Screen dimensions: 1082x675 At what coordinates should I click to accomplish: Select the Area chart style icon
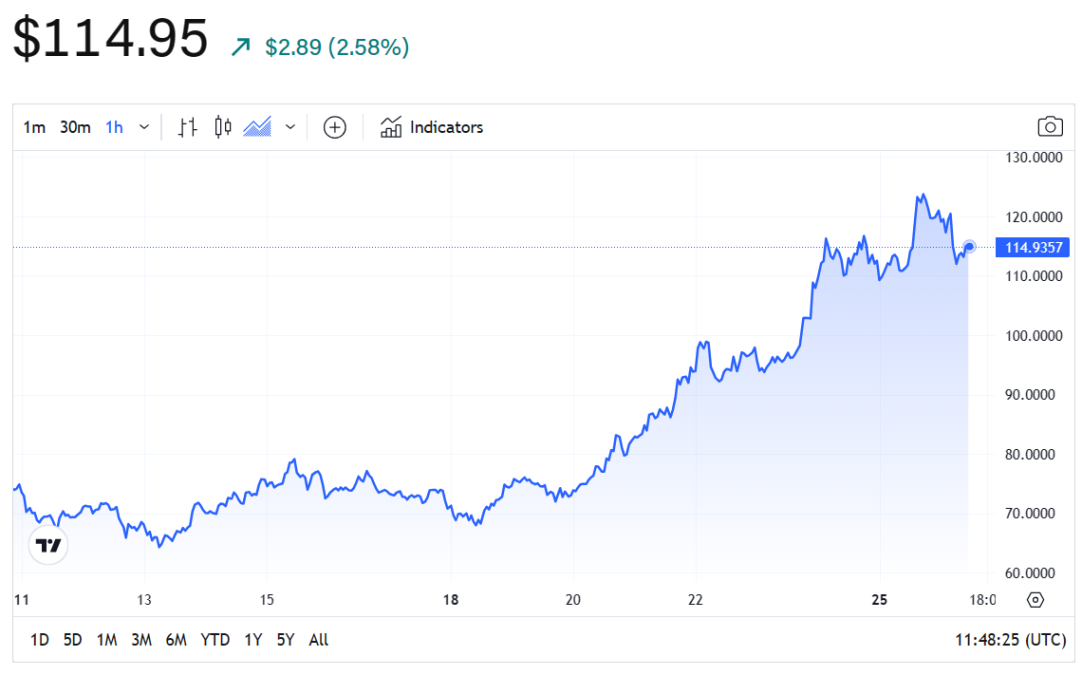[258, 127]
